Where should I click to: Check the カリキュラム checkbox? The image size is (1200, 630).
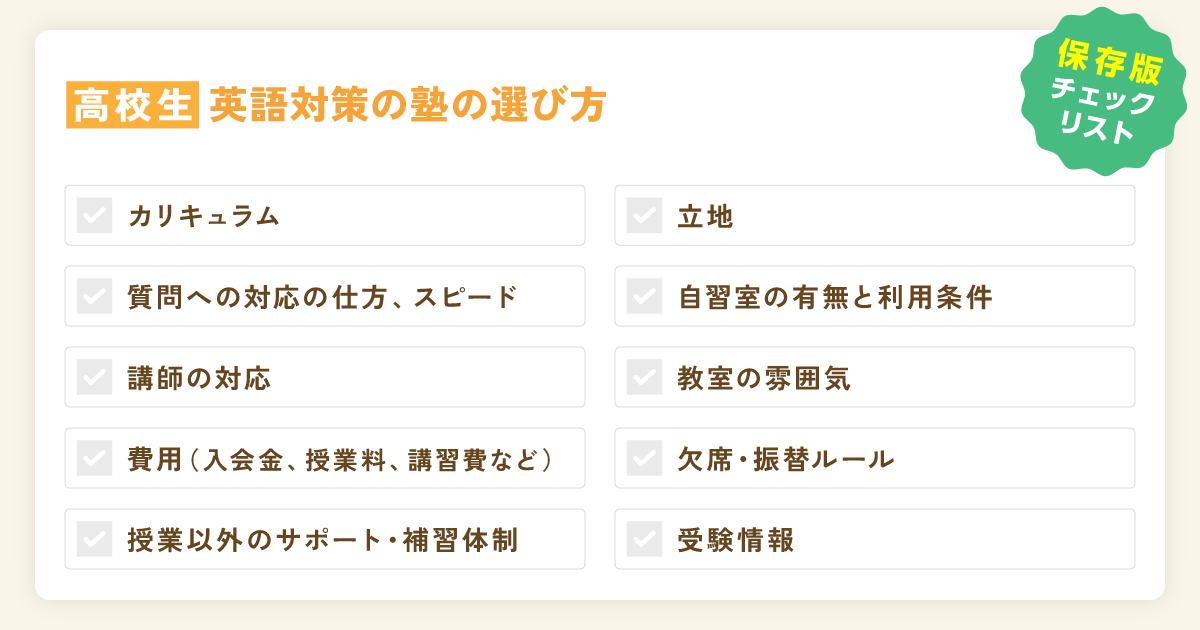(94, 215)
